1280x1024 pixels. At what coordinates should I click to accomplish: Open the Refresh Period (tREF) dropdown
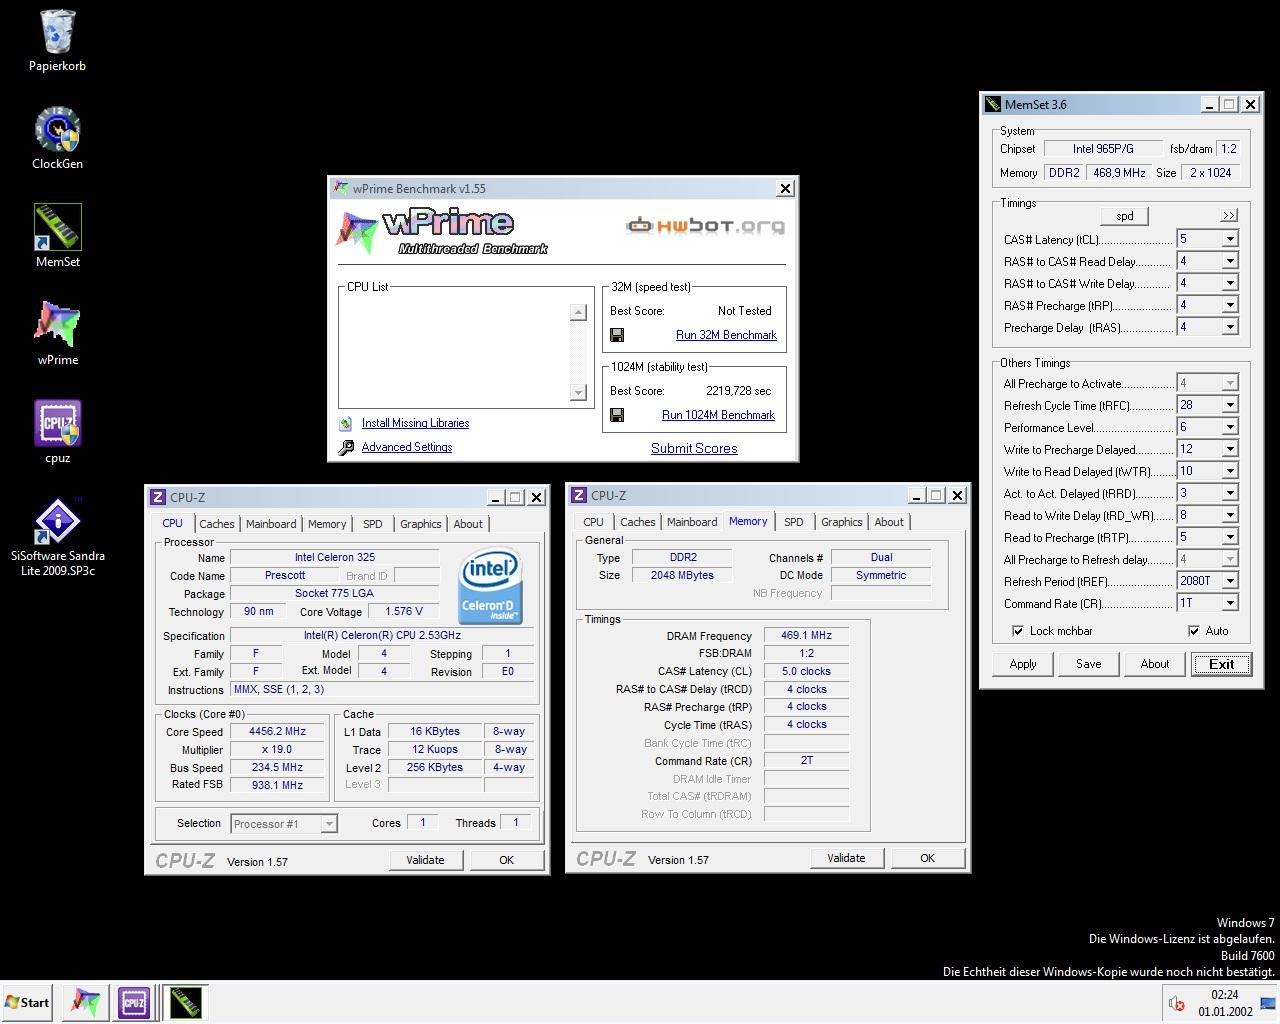coord(1230,581)
